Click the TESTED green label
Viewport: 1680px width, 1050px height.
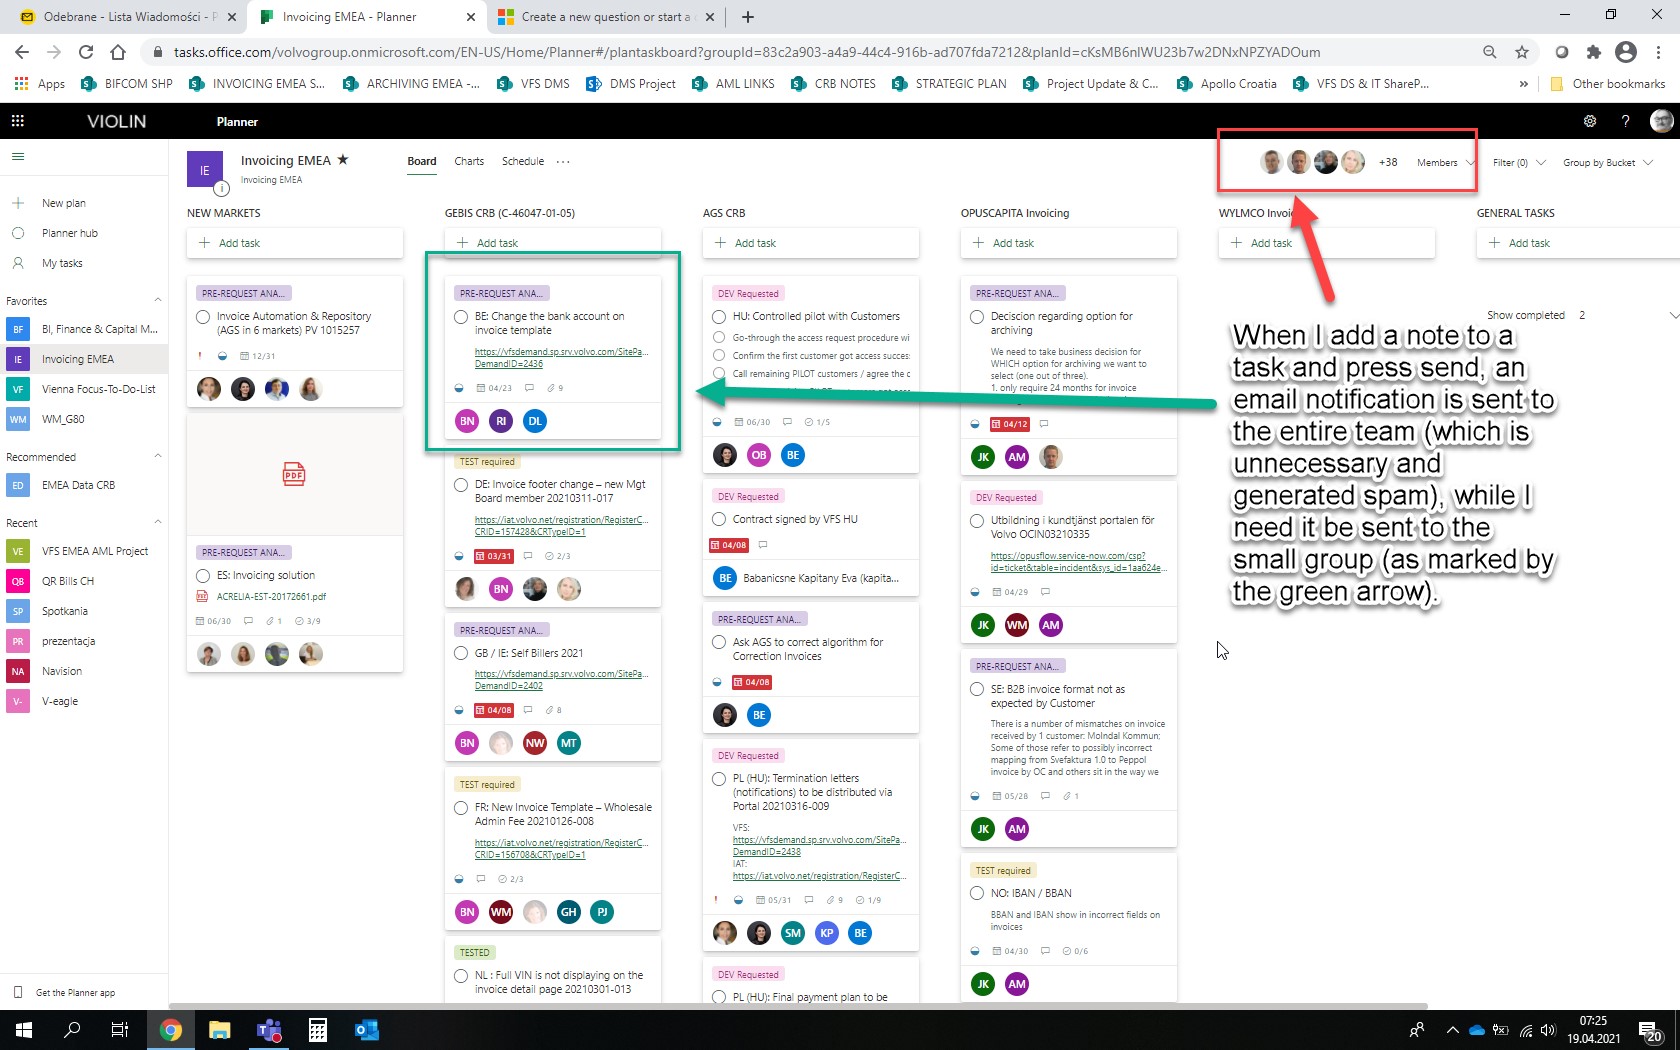point(475,953)
